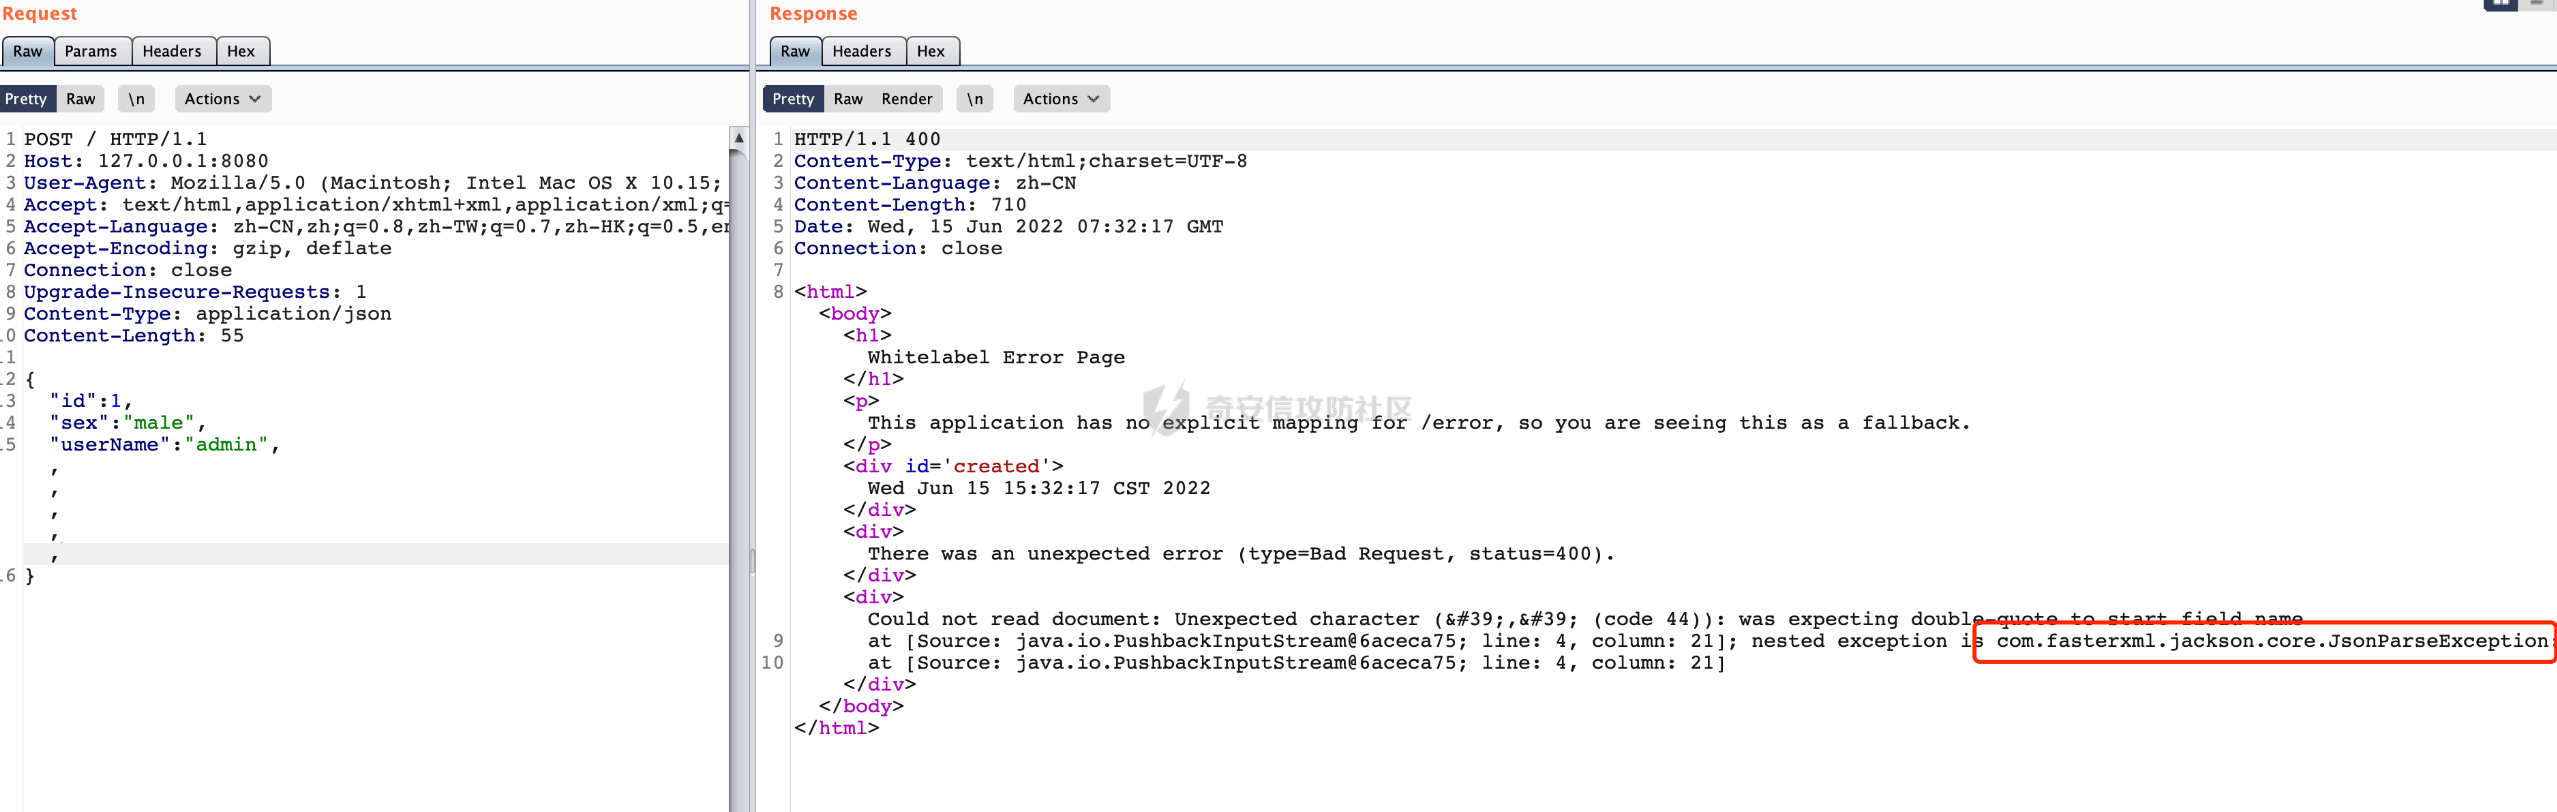The height and width of the screenshot is (812, 2557).
Task: Switch Request view to Raw mode
Action: tap(81, 99)
